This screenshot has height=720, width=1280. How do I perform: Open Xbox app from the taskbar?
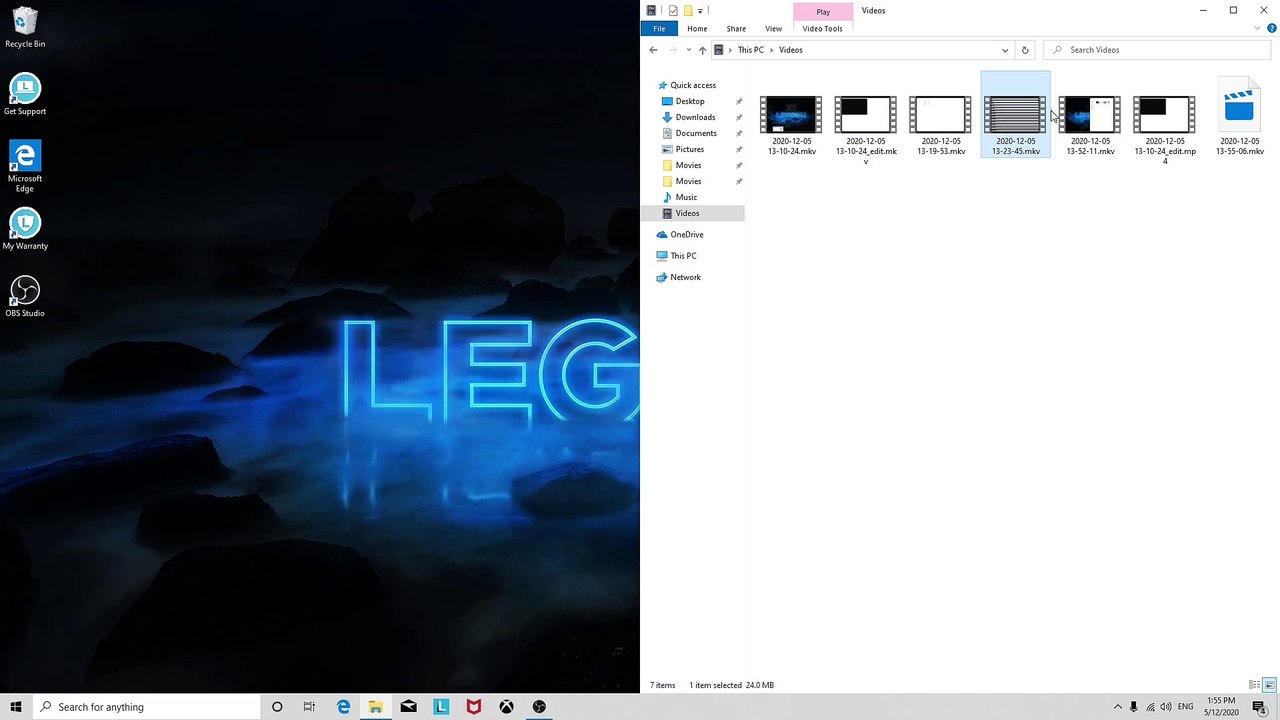[x=507, y=707]
